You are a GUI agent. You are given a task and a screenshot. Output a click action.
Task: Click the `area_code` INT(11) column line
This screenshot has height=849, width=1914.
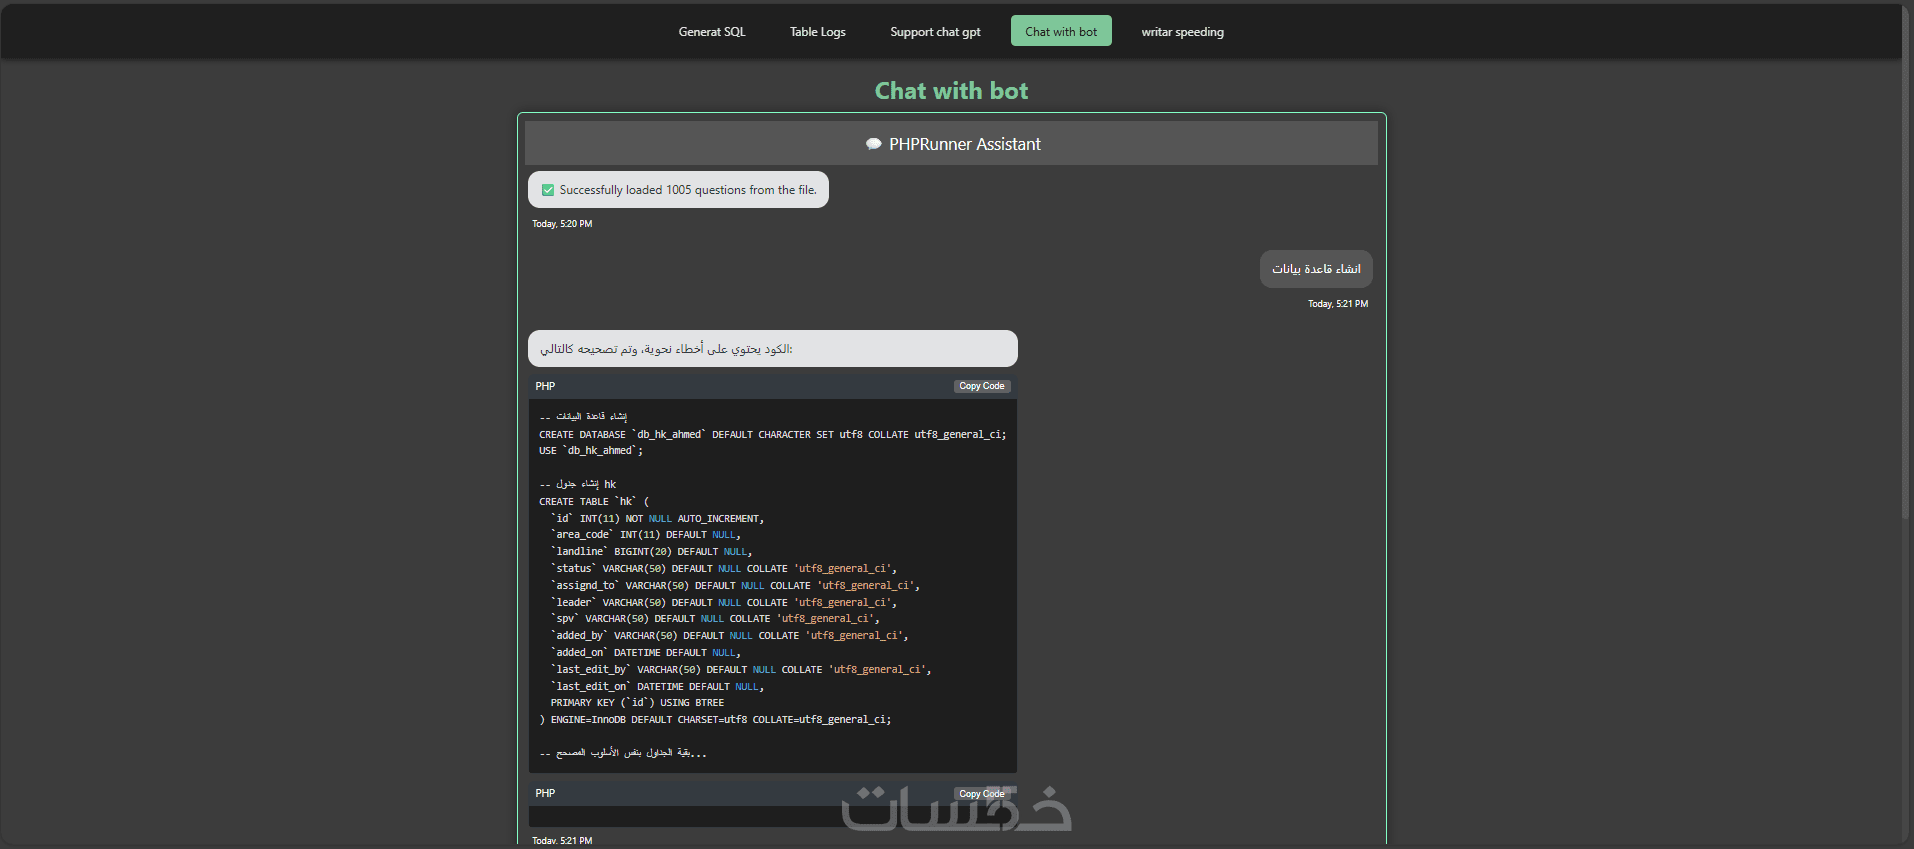click(646, 535)
